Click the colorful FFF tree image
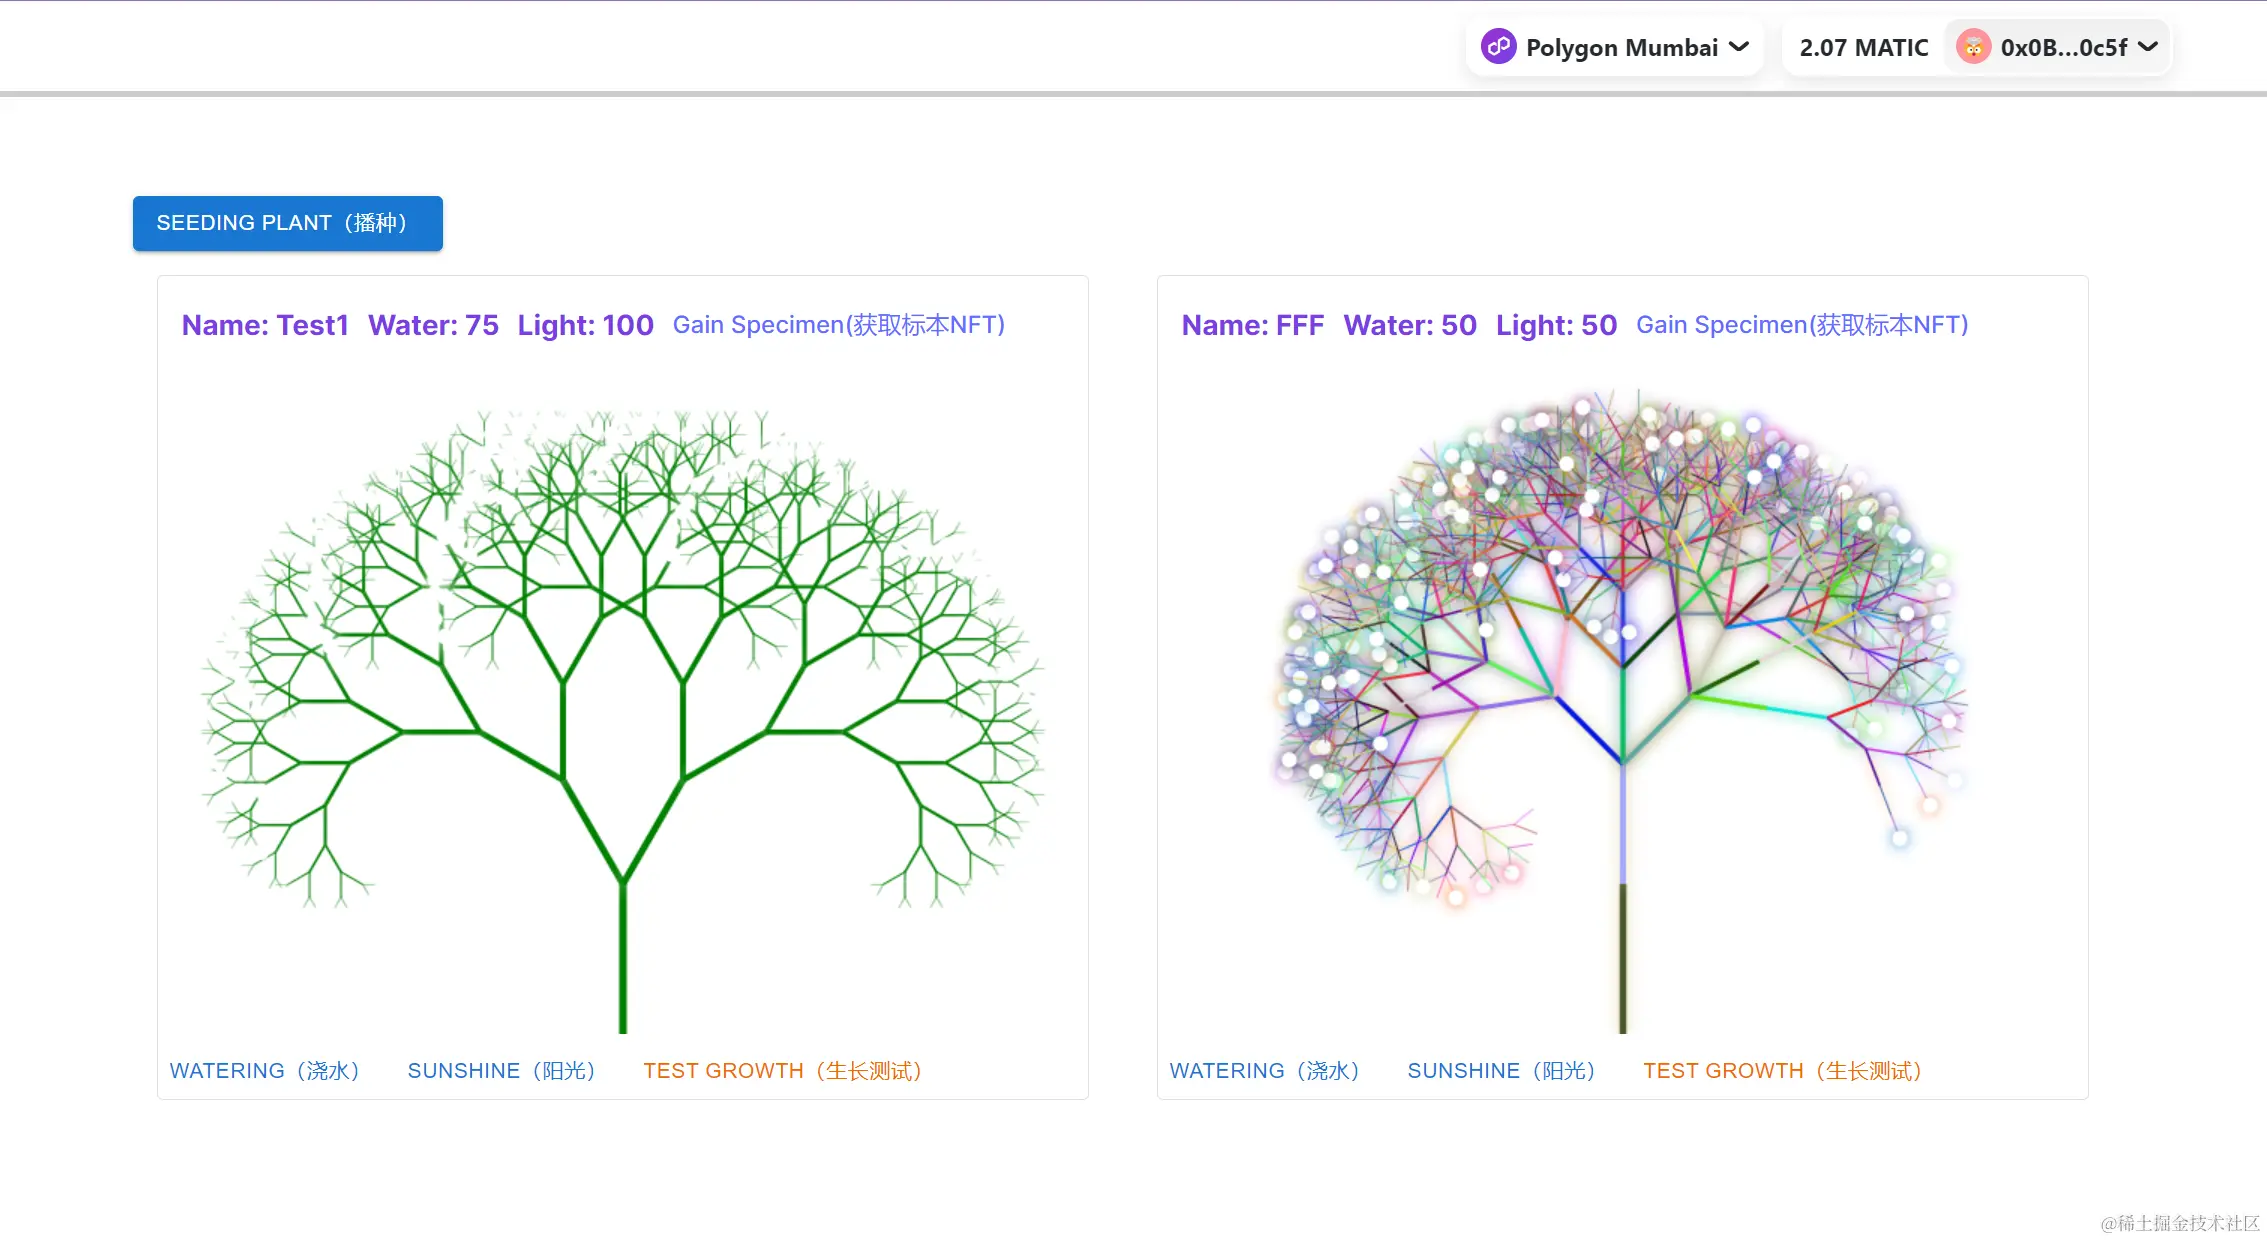The image size is (2267, 1240). point(1622,700)
